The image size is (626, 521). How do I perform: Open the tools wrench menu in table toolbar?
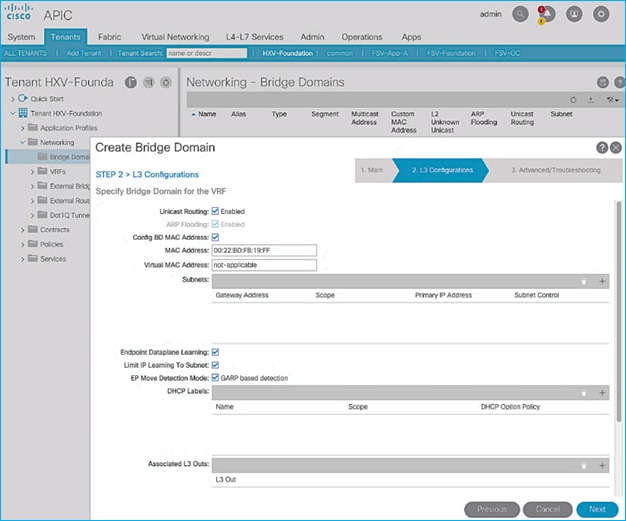[612, 100]
